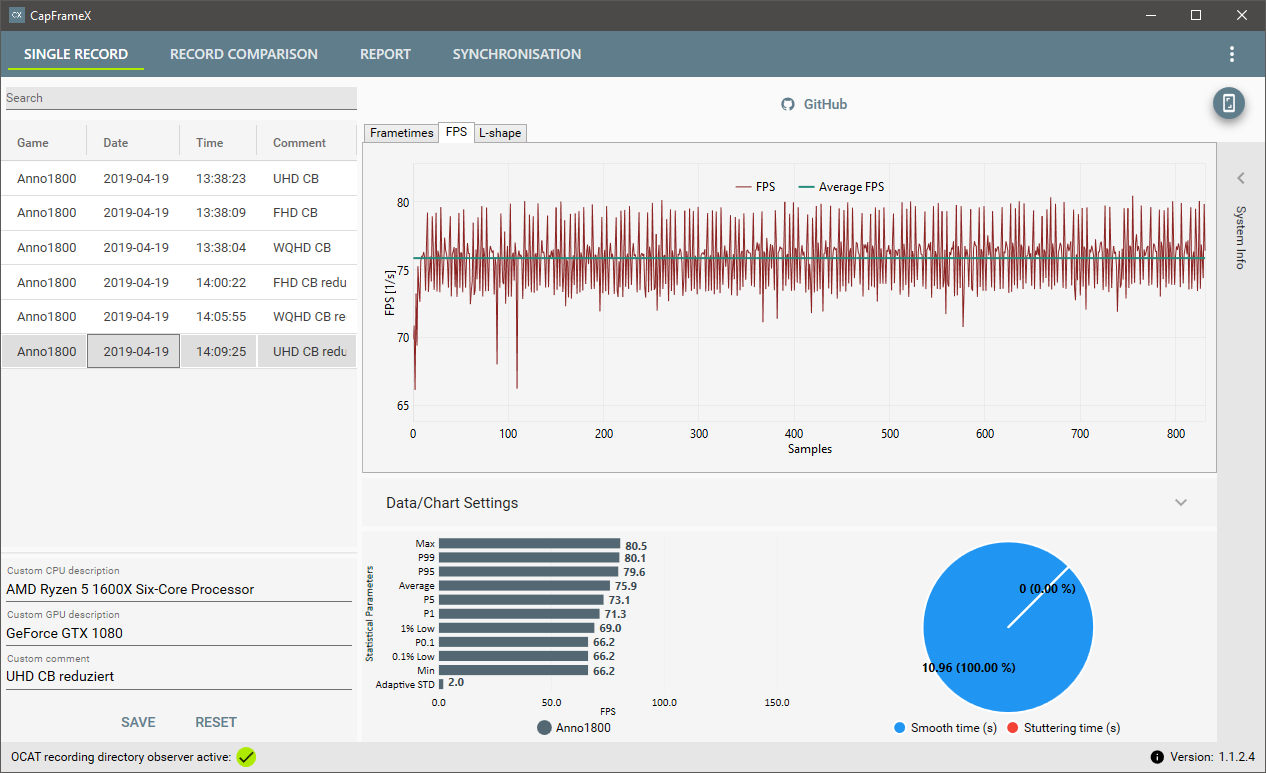Show the L-shape chart tab
Viewport: 1266px width, 773px height.
click(x=499, y=133)
